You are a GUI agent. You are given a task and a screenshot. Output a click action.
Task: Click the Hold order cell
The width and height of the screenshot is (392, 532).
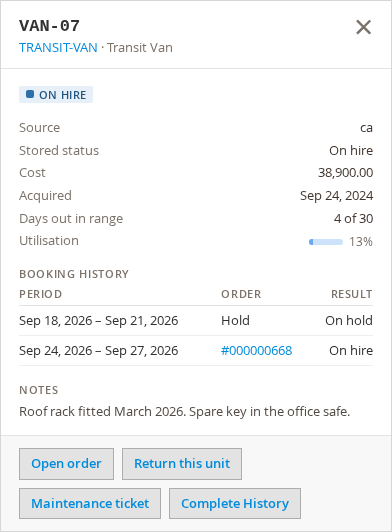coord(235,321)
